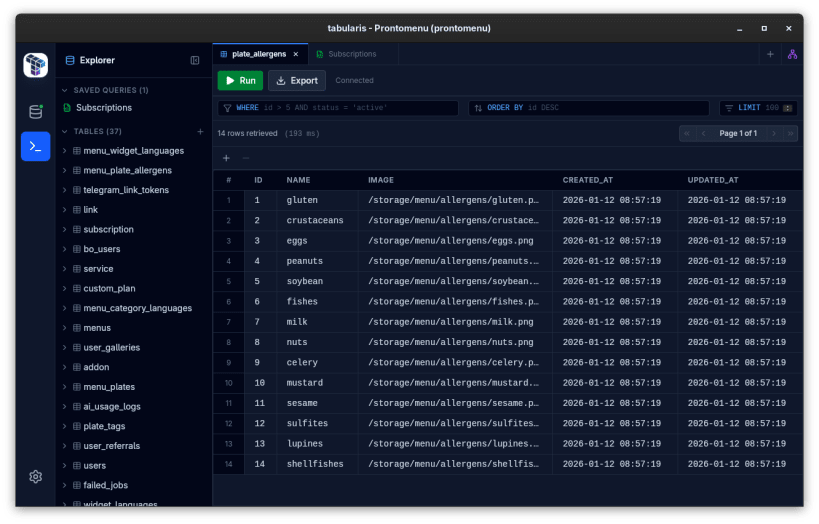Click the 'mustard' name cell
Viewport: 819px width, 524px height.
coord(317,383)
